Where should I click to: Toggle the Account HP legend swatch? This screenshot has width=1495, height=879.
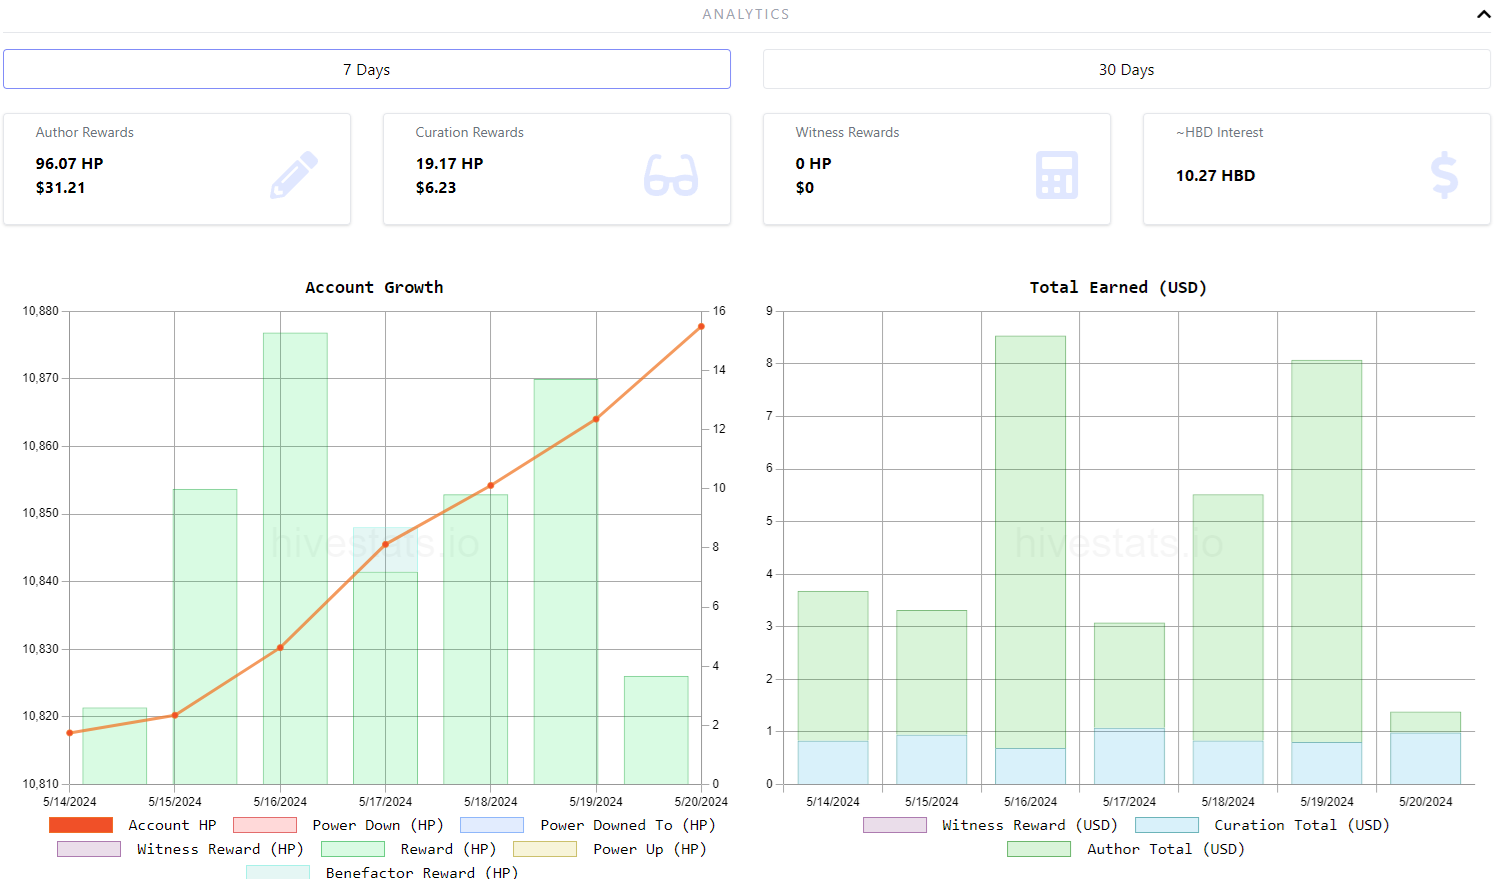coord(81,825)
